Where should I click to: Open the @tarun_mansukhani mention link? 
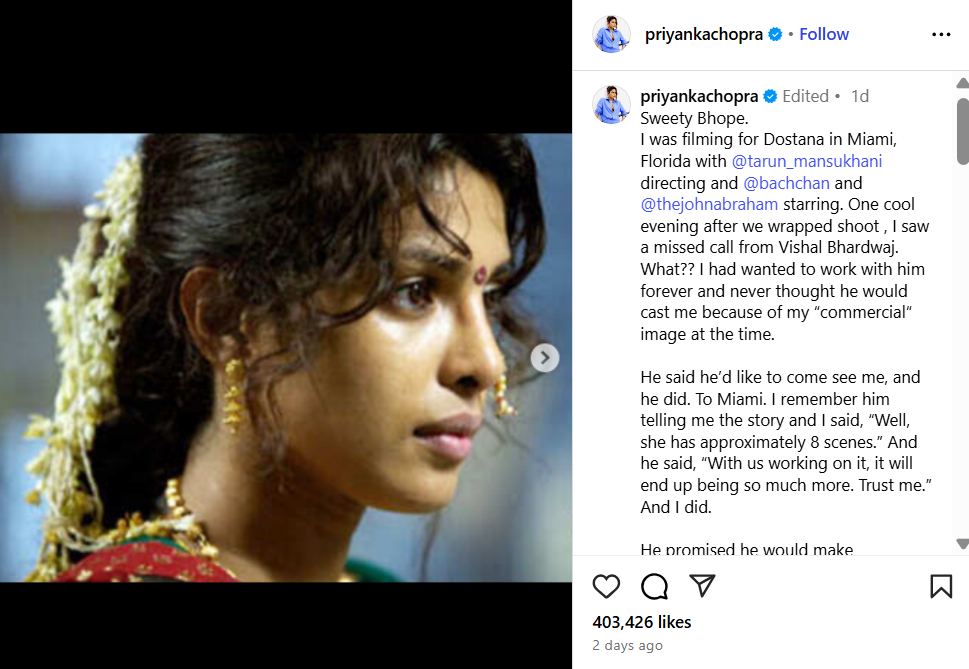pyautogui.click(x=806, y=161)
